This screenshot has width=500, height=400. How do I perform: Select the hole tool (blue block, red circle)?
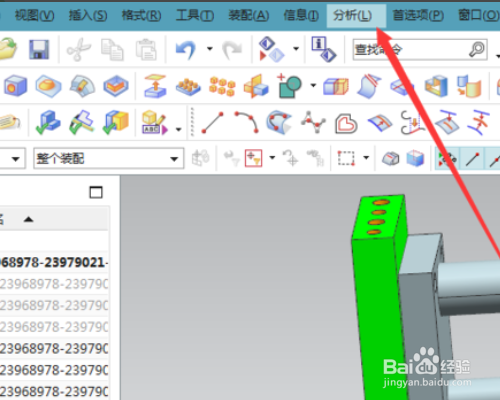(x=15, y=85)
